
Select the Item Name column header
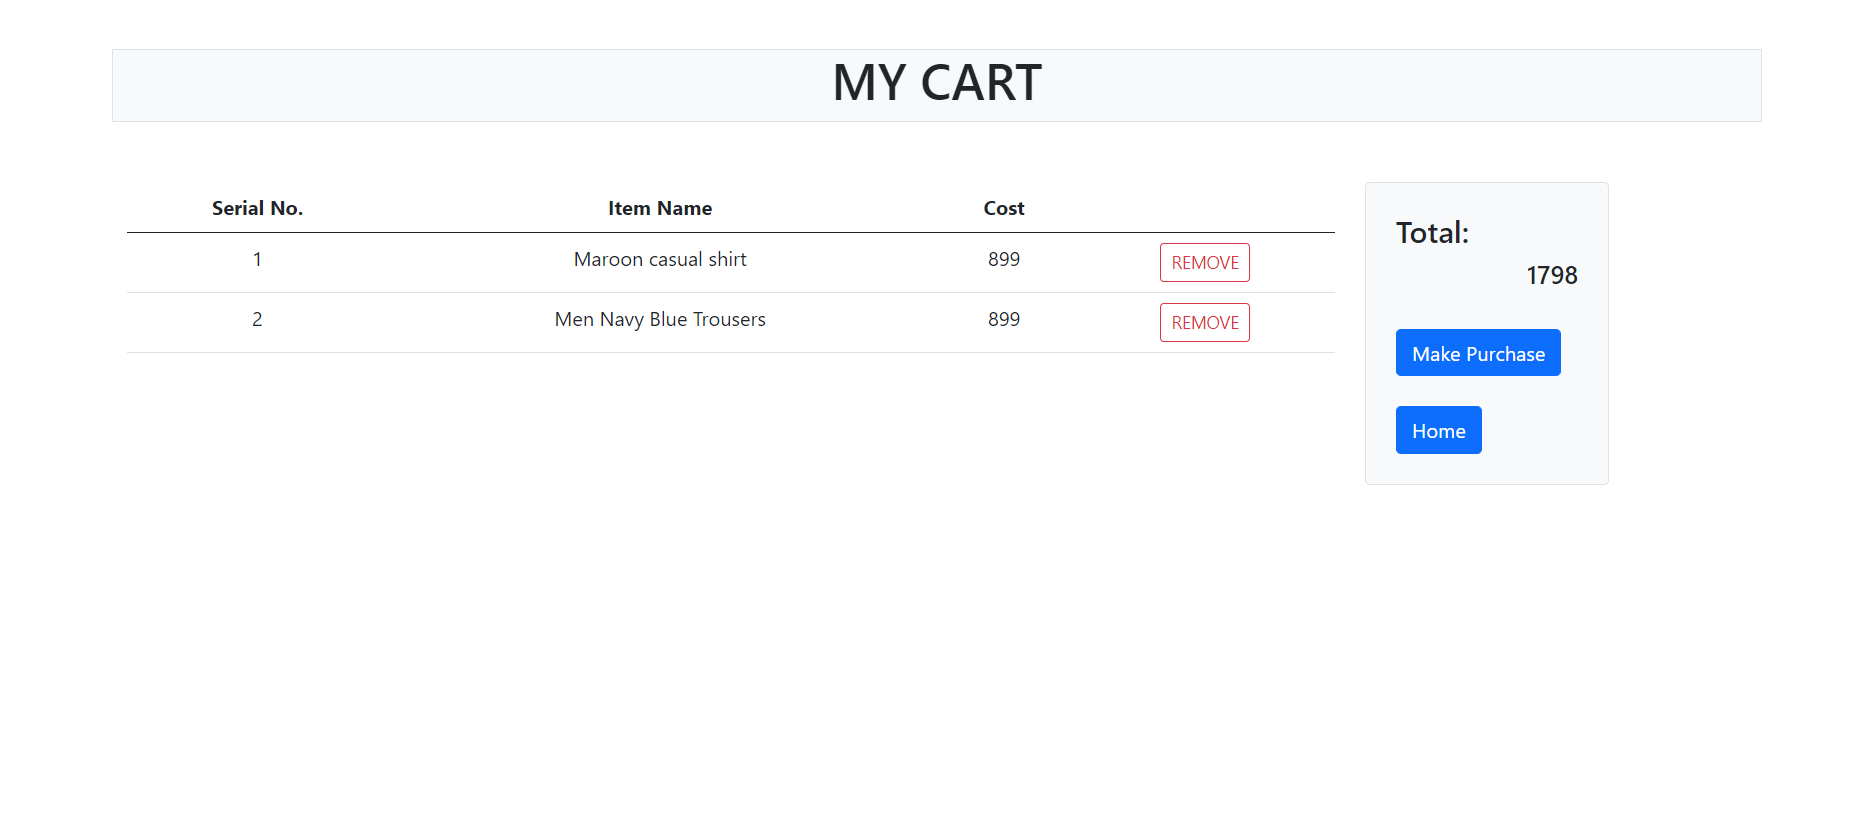(x=660, y=207)
